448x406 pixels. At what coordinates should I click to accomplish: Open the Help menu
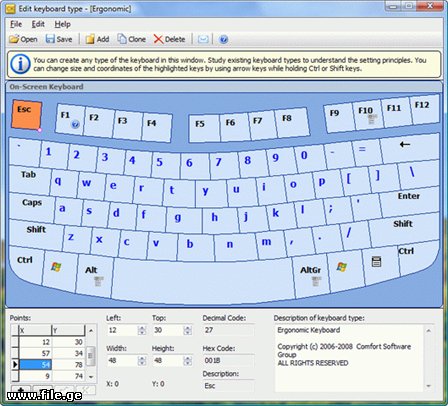(62, 24)
